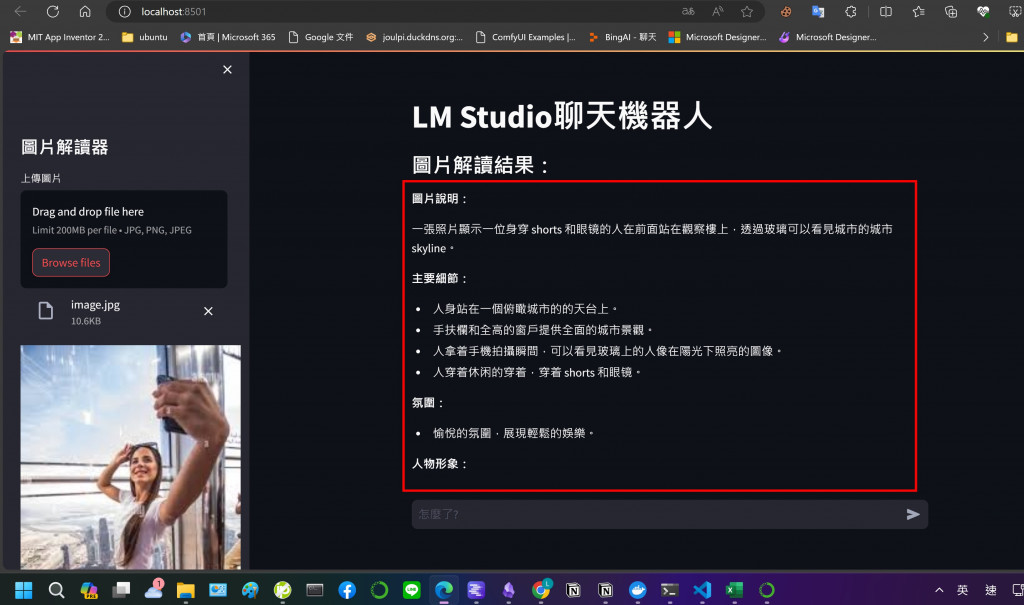Click the 氛圍 section label

pyautogui.click(x=428, y=403)
